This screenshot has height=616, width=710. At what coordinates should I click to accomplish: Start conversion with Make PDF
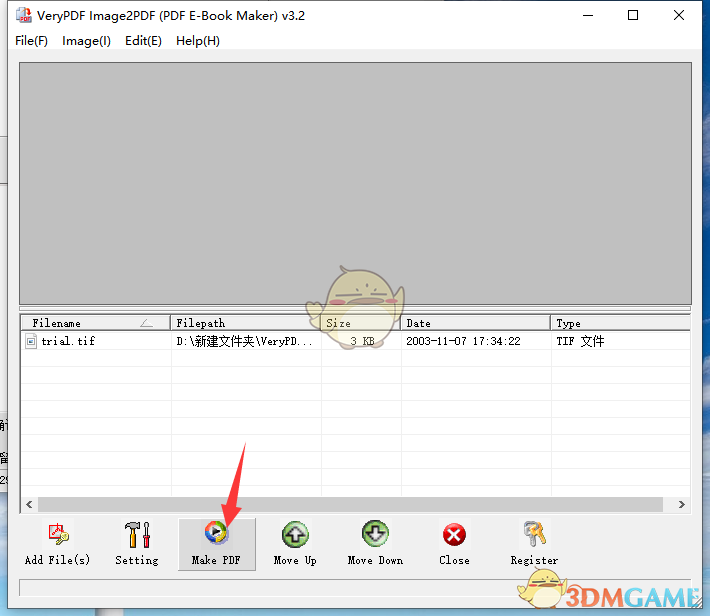point(217,545)
